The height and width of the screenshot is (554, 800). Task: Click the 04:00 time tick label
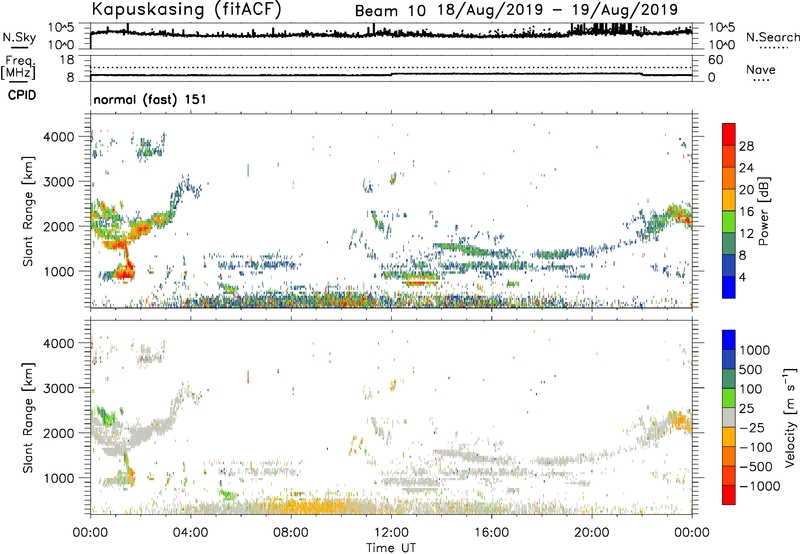click(x=190, y=533)
